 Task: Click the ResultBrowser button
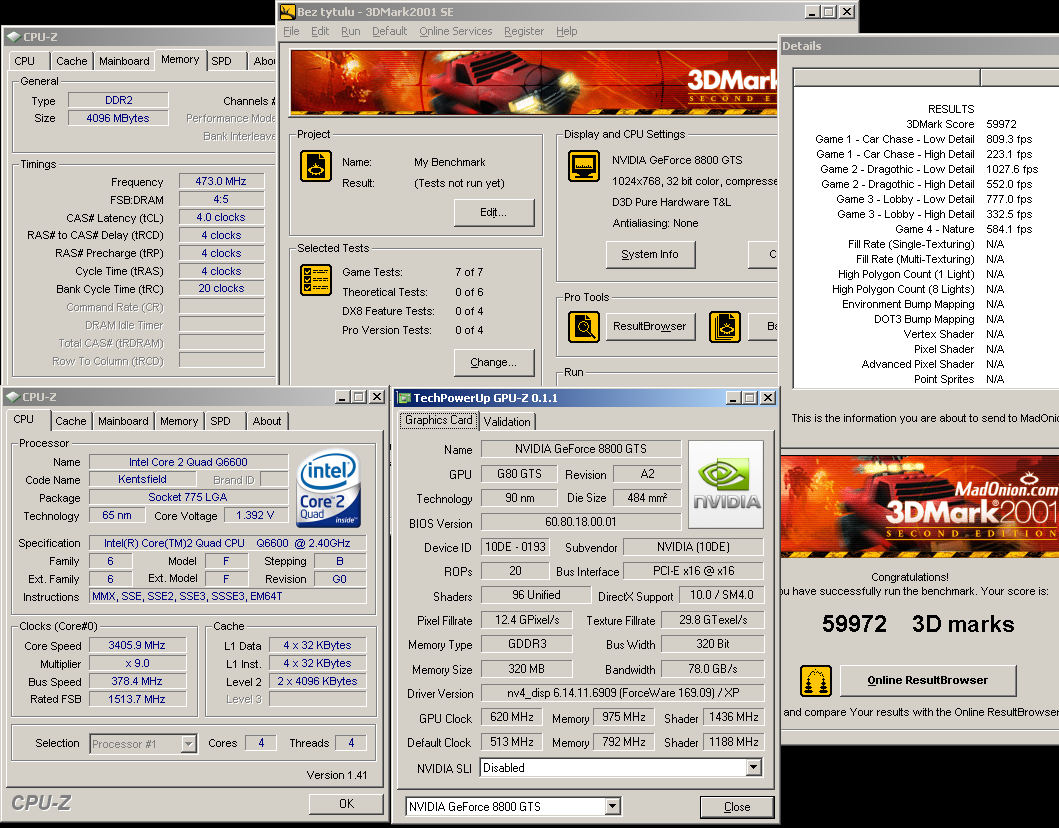click(650, 326)
